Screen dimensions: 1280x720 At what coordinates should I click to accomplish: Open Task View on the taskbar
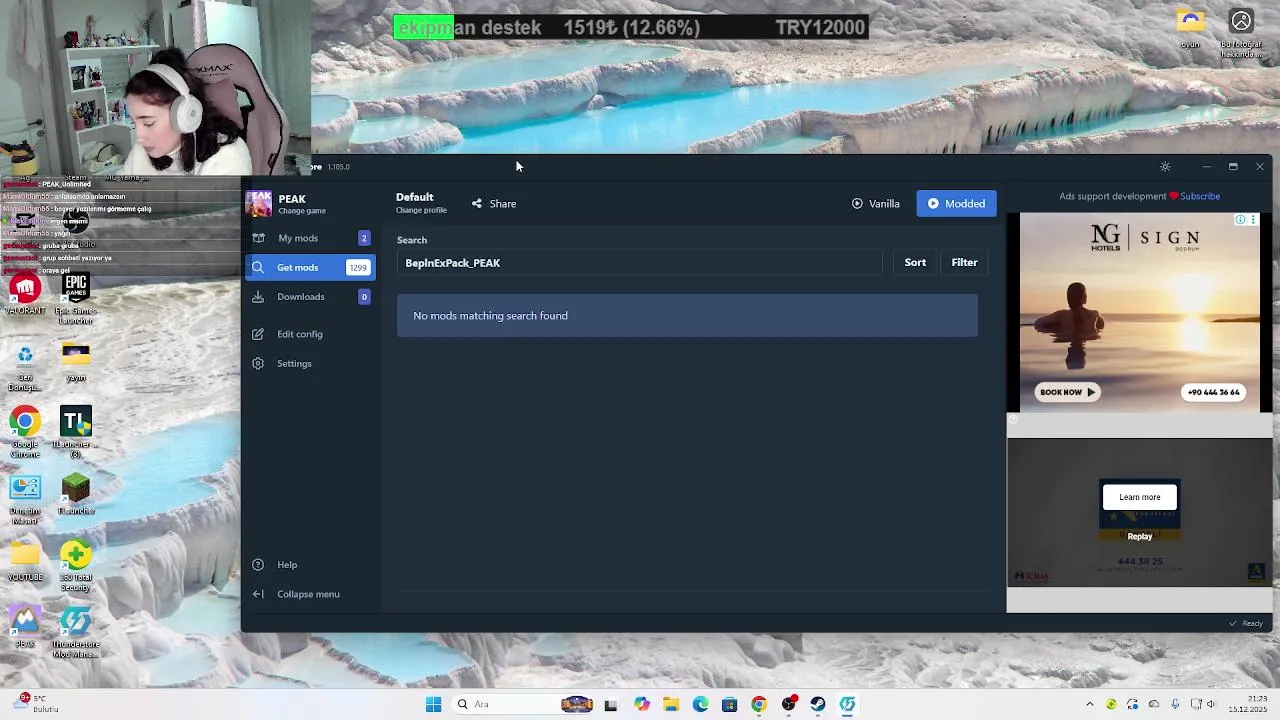(x=610, y=704)
